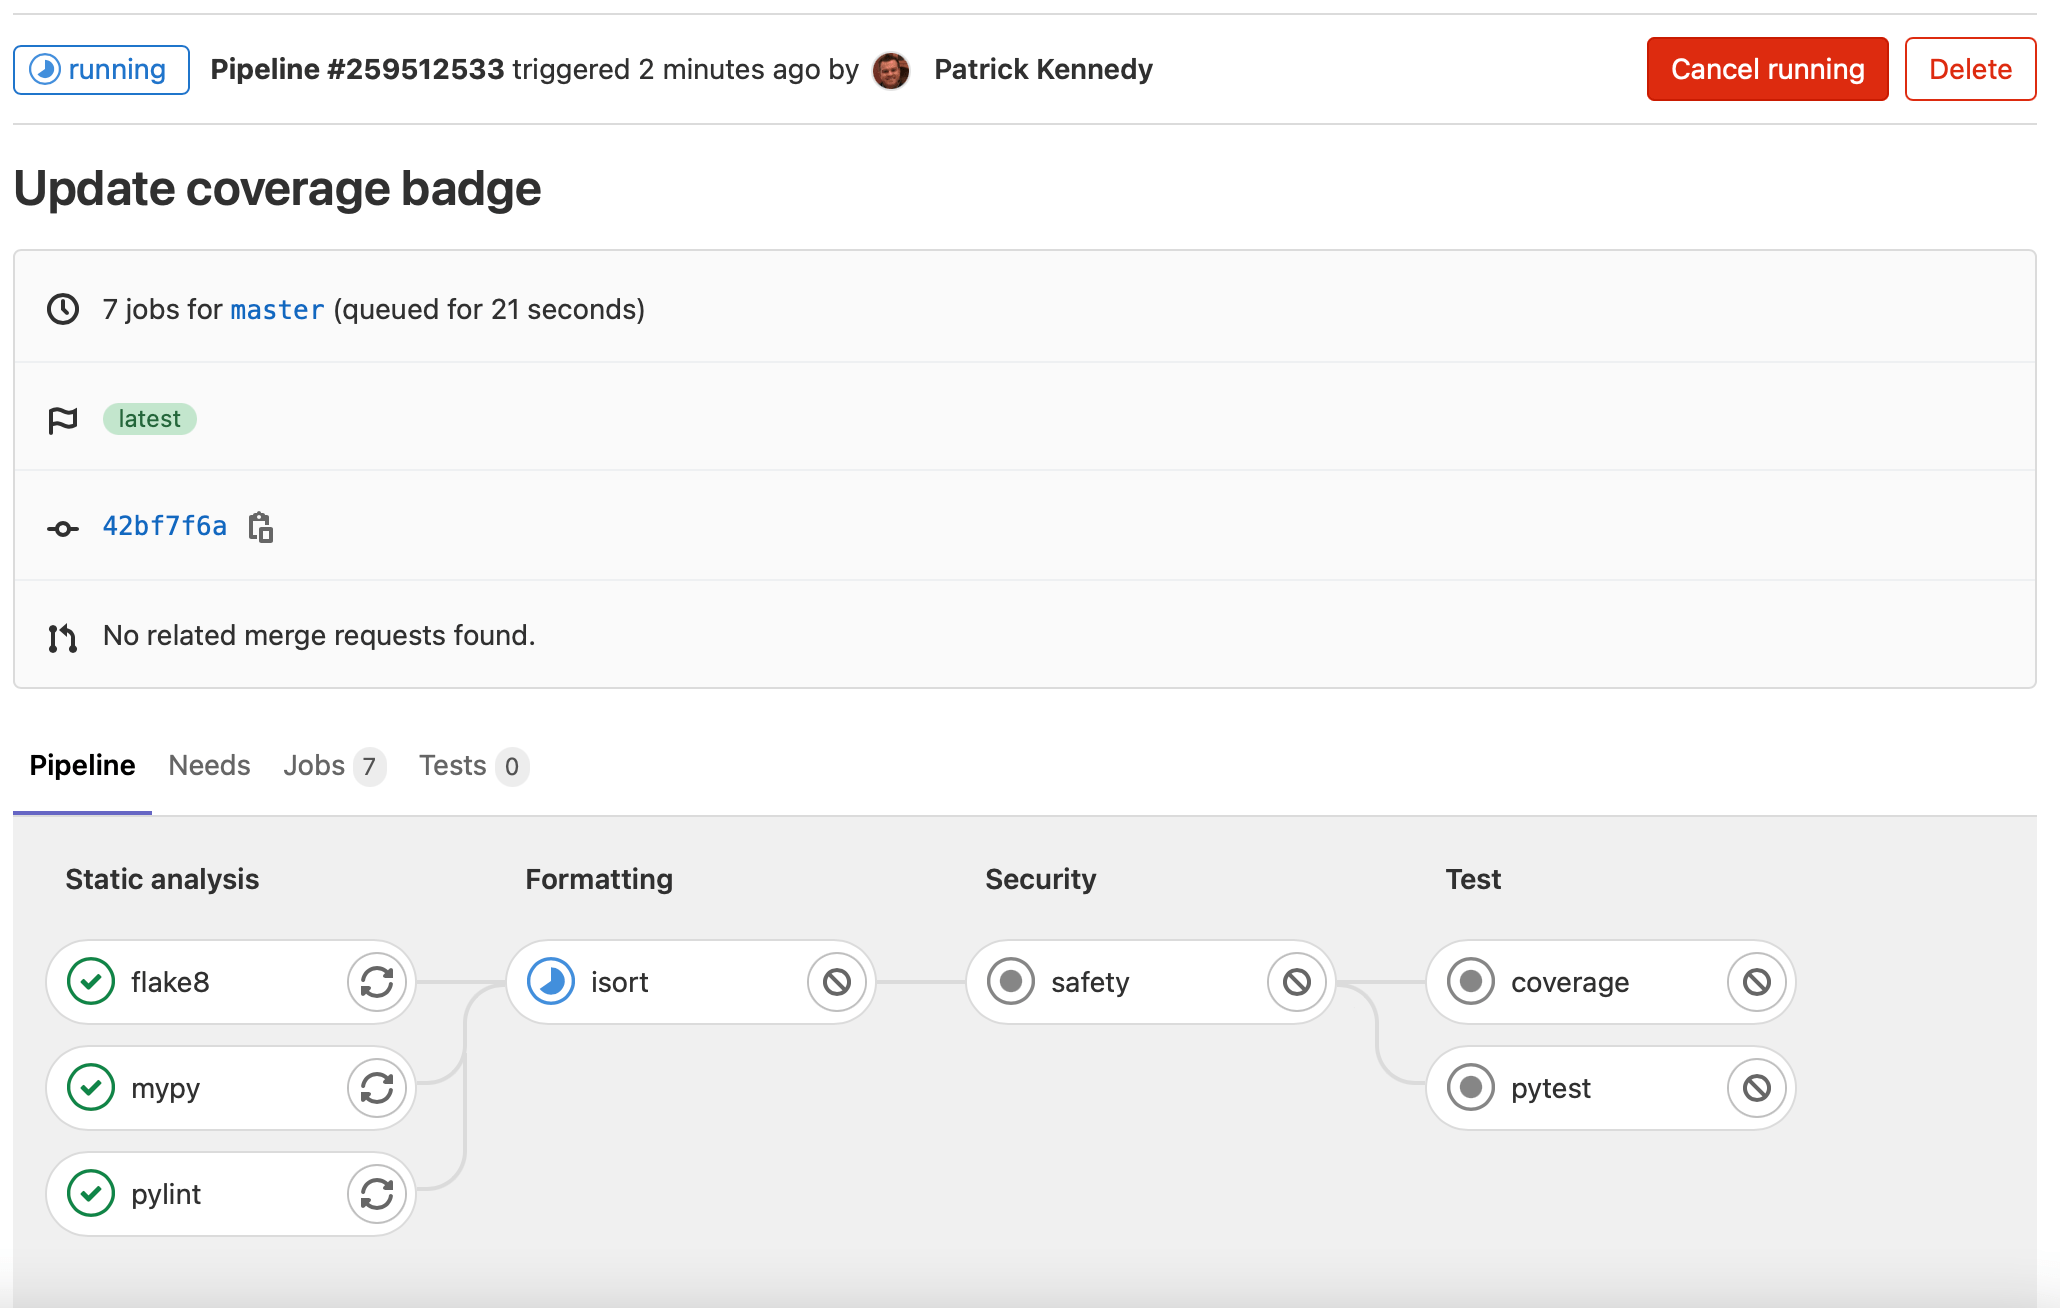Cancel the coverage job

pyautogui.click(x=1756, y=982)
